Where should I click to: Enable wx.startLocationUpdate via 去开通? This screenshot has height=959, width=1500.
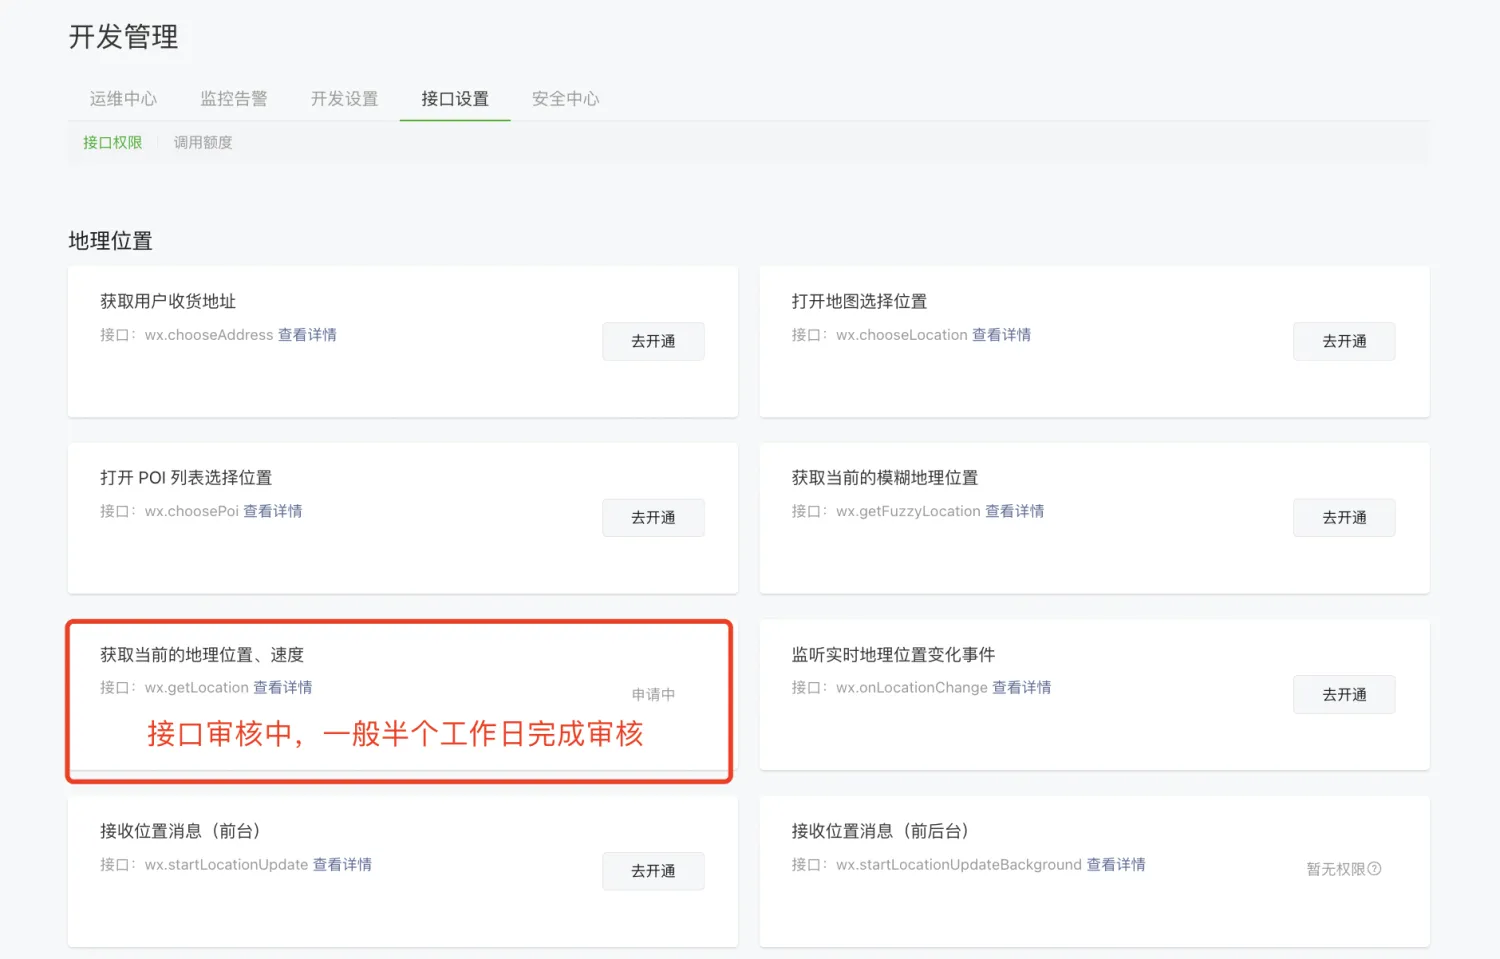(x=653, y=871)
